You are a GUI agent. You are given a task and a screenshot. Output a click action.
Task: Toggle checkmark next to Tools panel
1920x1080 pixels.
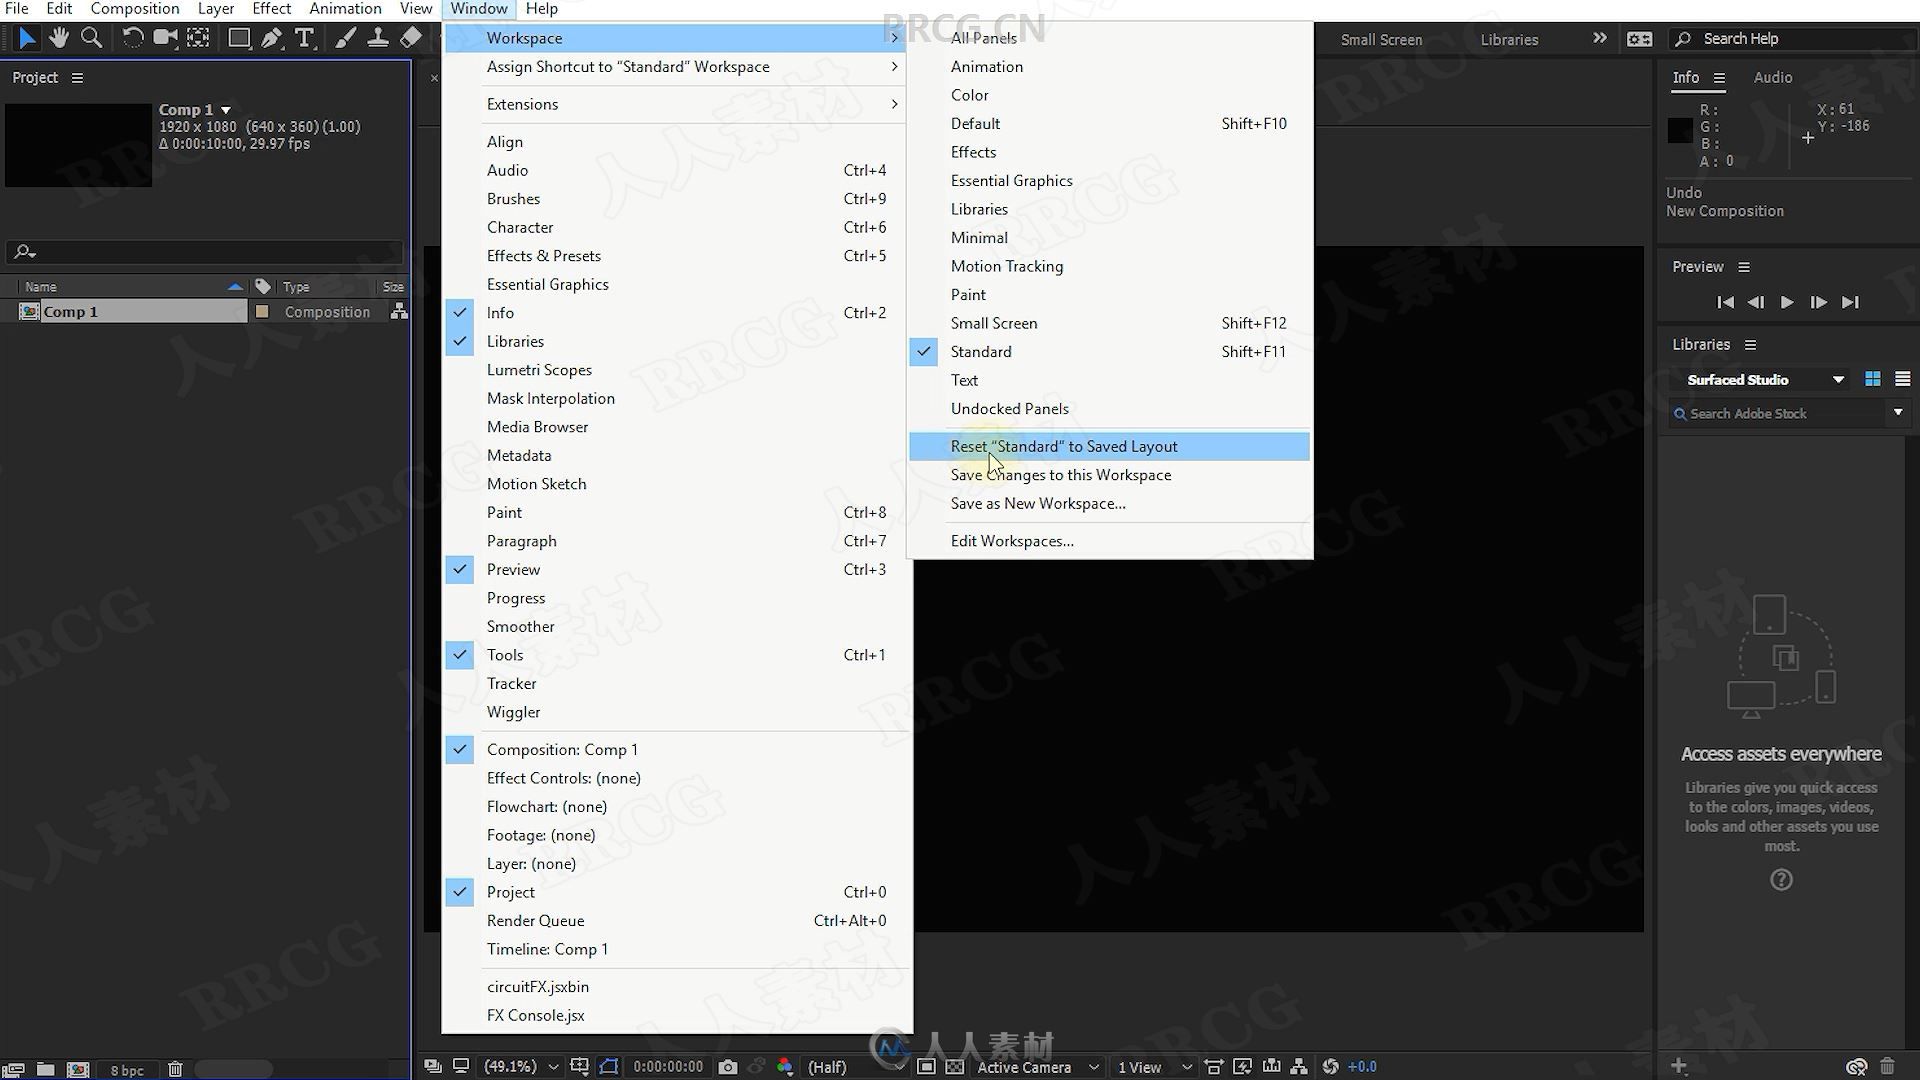pyautogui.click(x=459, y=654)
